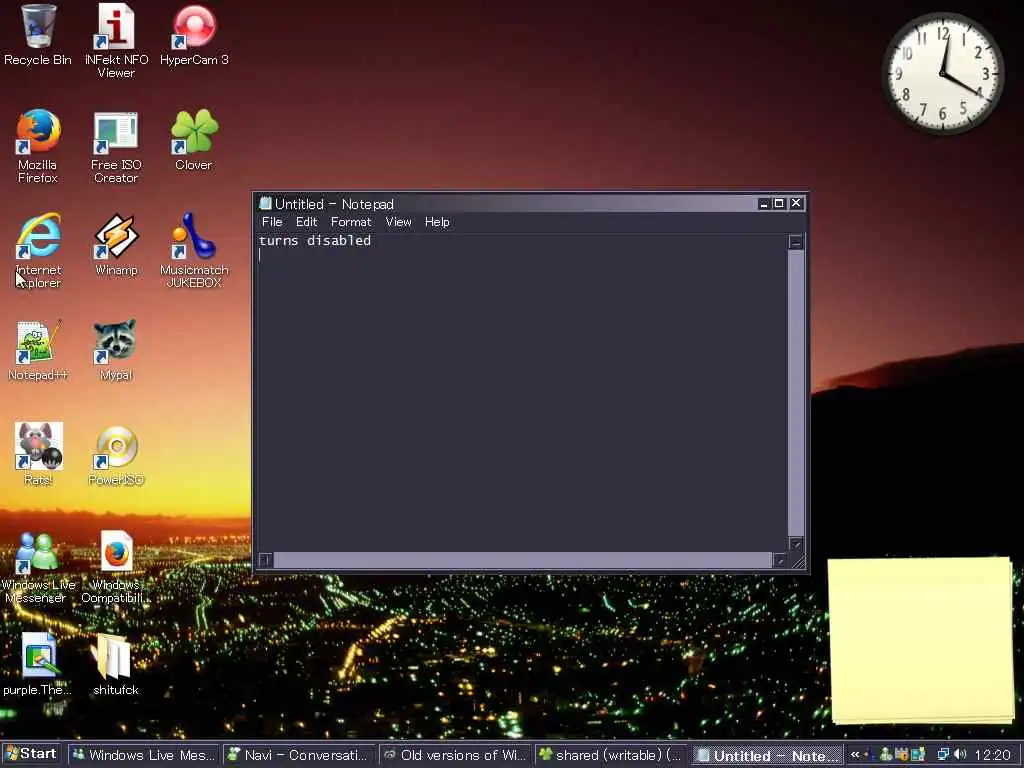Select the Free ISO Creator shortcut
The width and height of the screenshot is (1024, 768).
pos(116,146)
